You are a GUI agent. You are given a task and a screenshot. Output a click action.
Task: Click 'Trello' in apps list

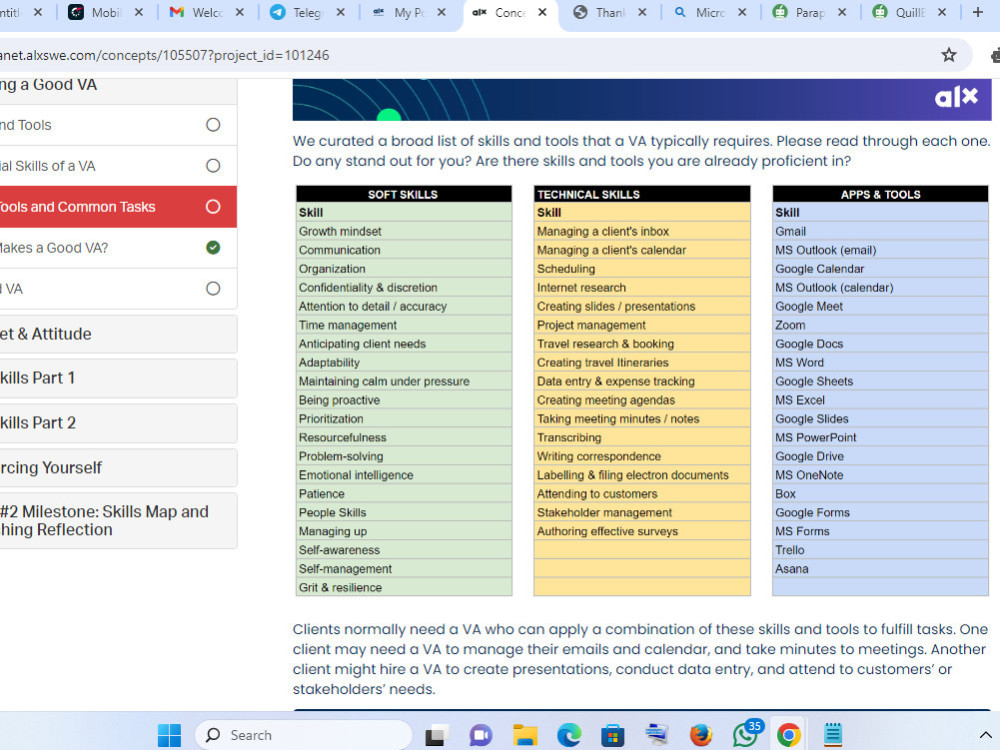click(790, 550)
